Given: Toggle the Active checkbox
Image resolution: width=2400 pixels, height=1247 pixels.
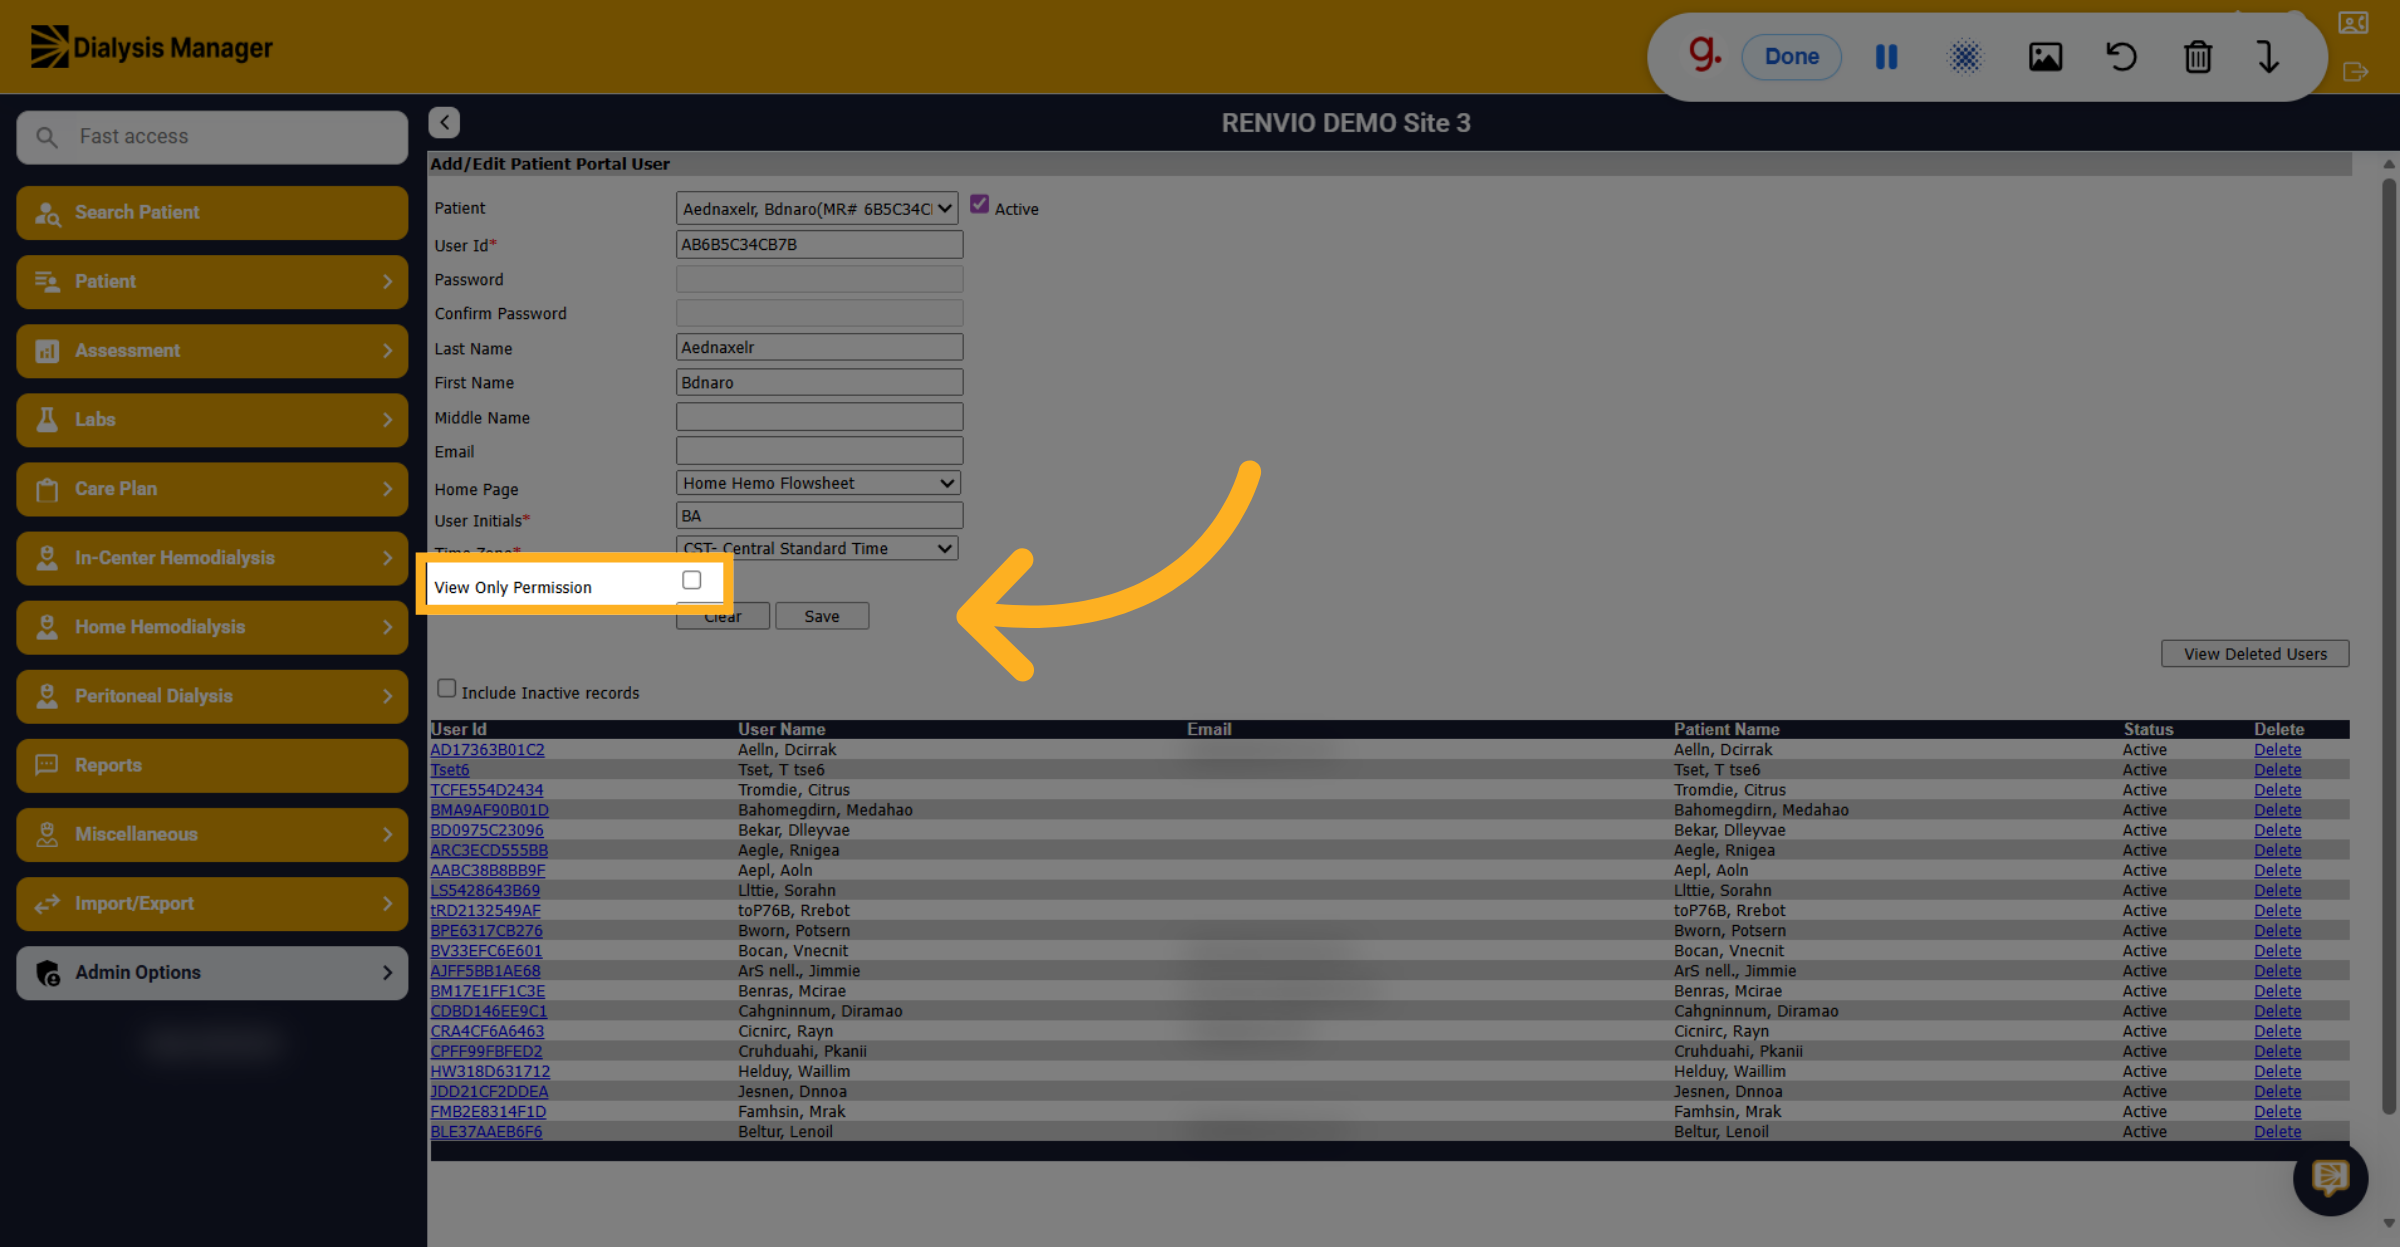Looking at the screenshot, I should tap(979, 204).
